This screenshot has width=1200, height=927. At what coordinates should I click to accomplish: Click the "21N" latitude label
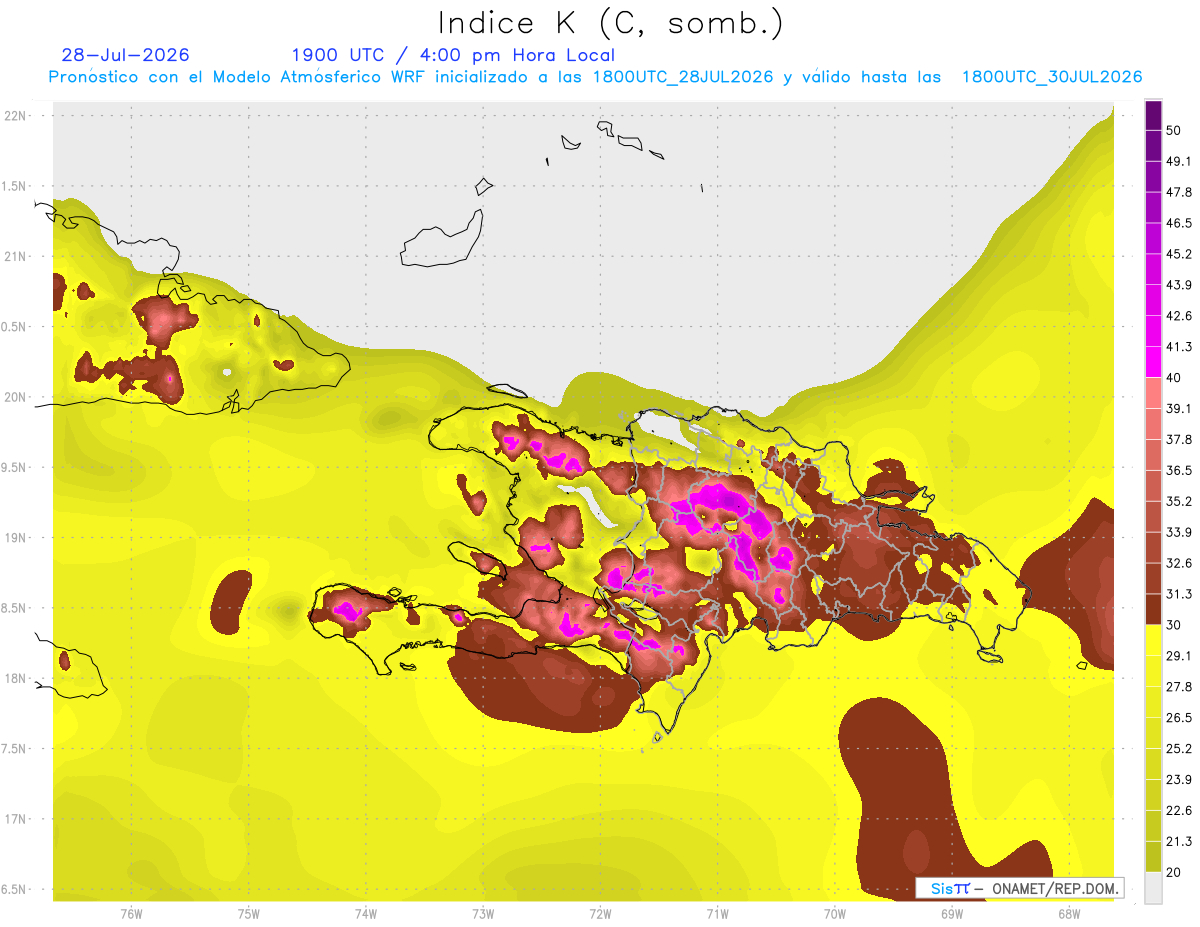[x=16, y=256]
